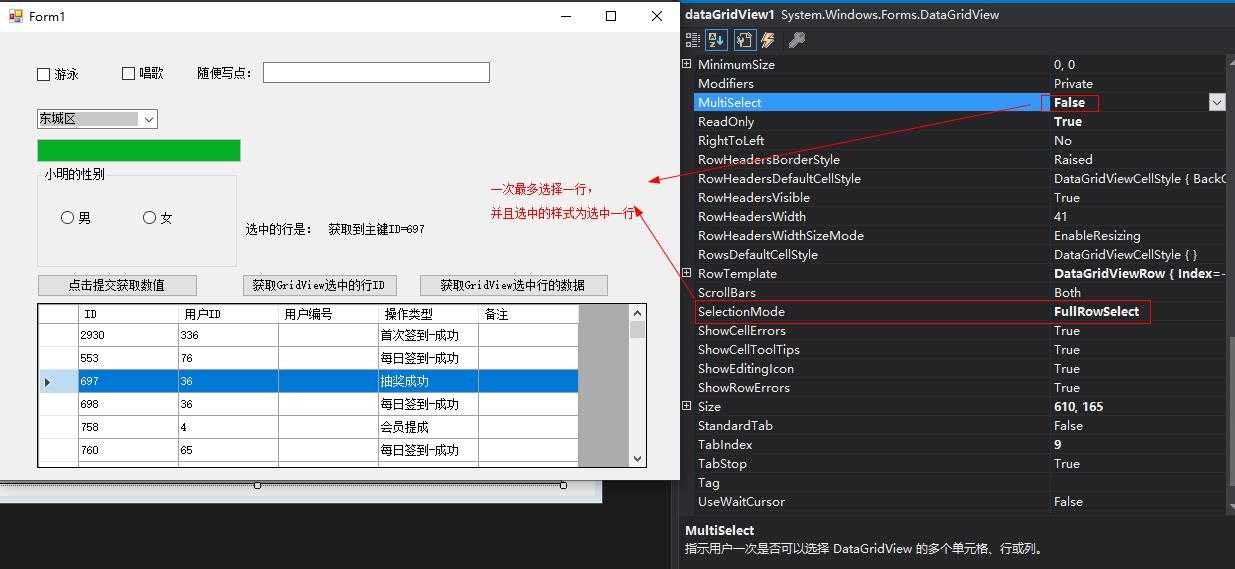Open Property Pages wrench icon
Image resolution: width=1235 pixels, height=569 pixels.
(797, 40)
